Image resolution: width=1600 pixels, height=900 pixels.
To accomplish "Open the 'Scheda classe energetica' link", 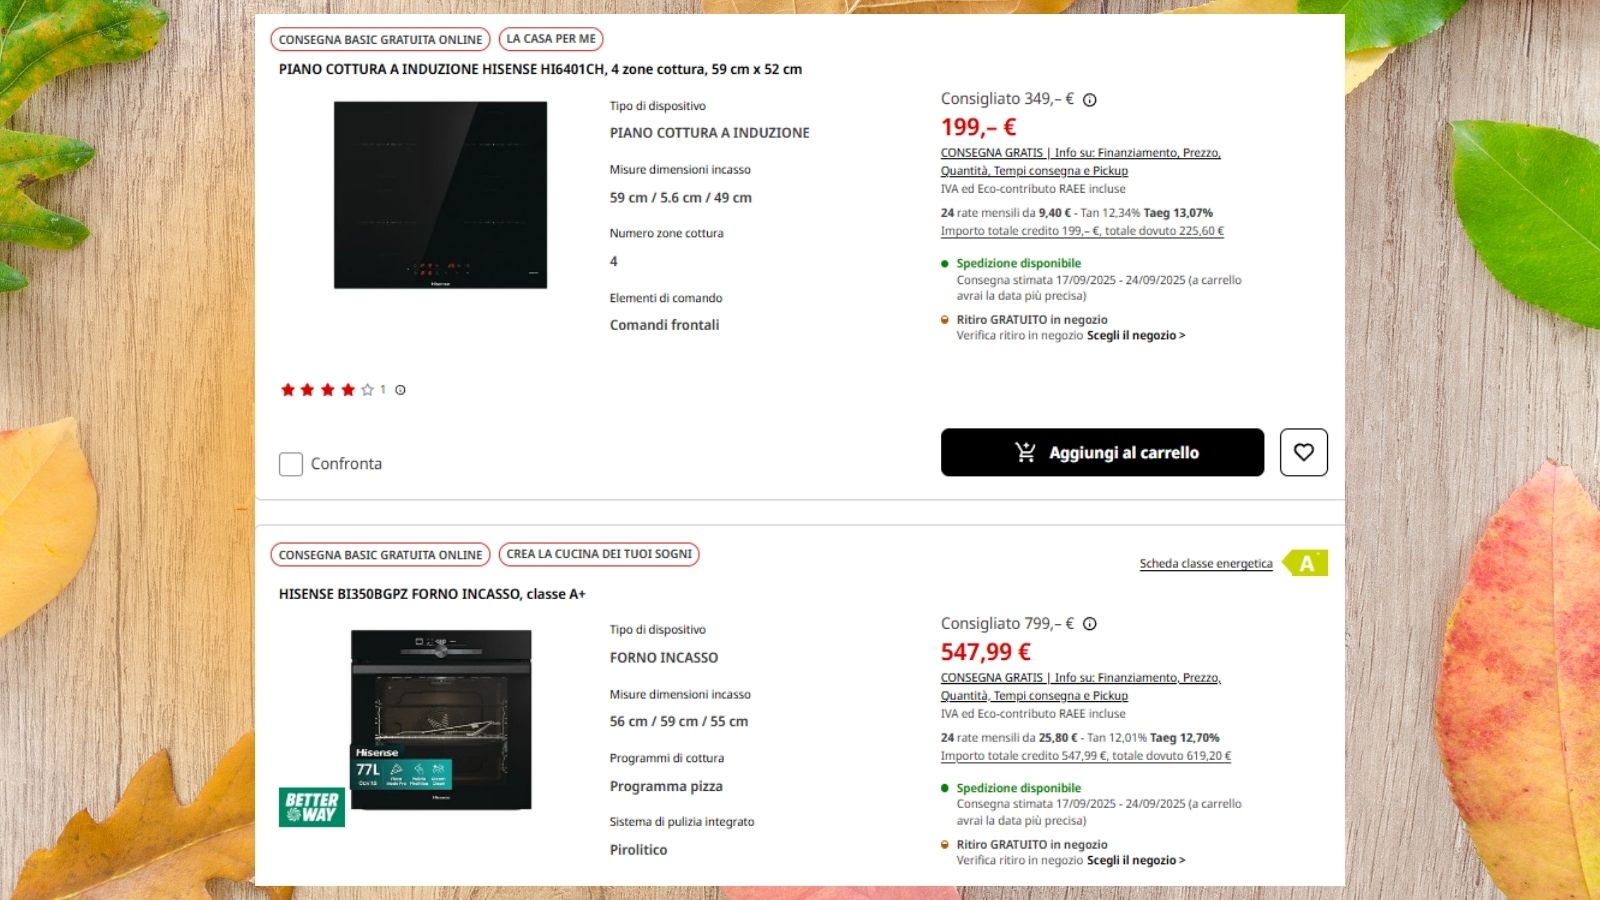I will [1205, 564].
